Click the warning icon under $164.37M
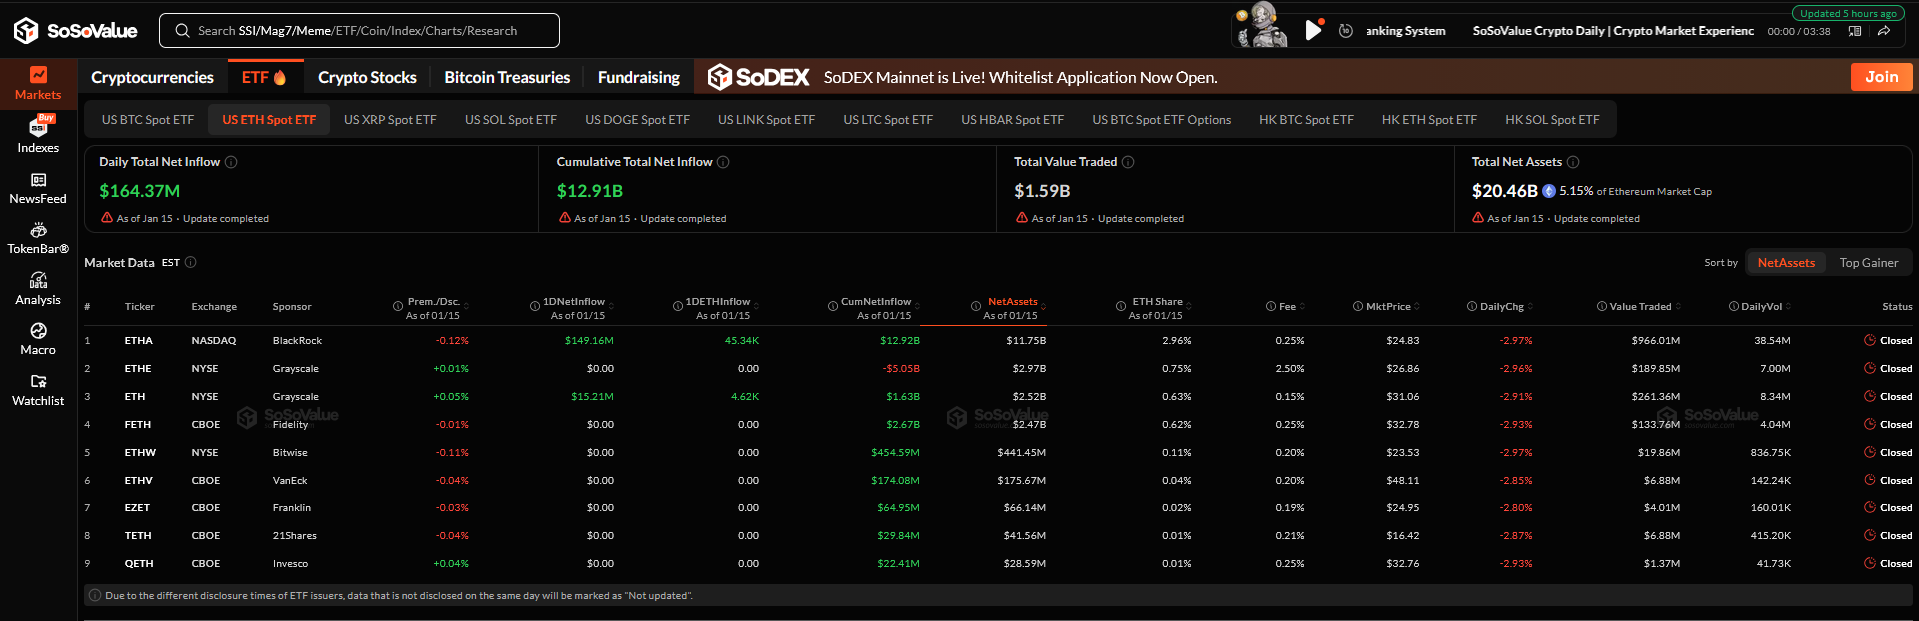Image resolution: width=1919 pixels, height=621 pixels. pyautogui.click(x=107, y=217)
